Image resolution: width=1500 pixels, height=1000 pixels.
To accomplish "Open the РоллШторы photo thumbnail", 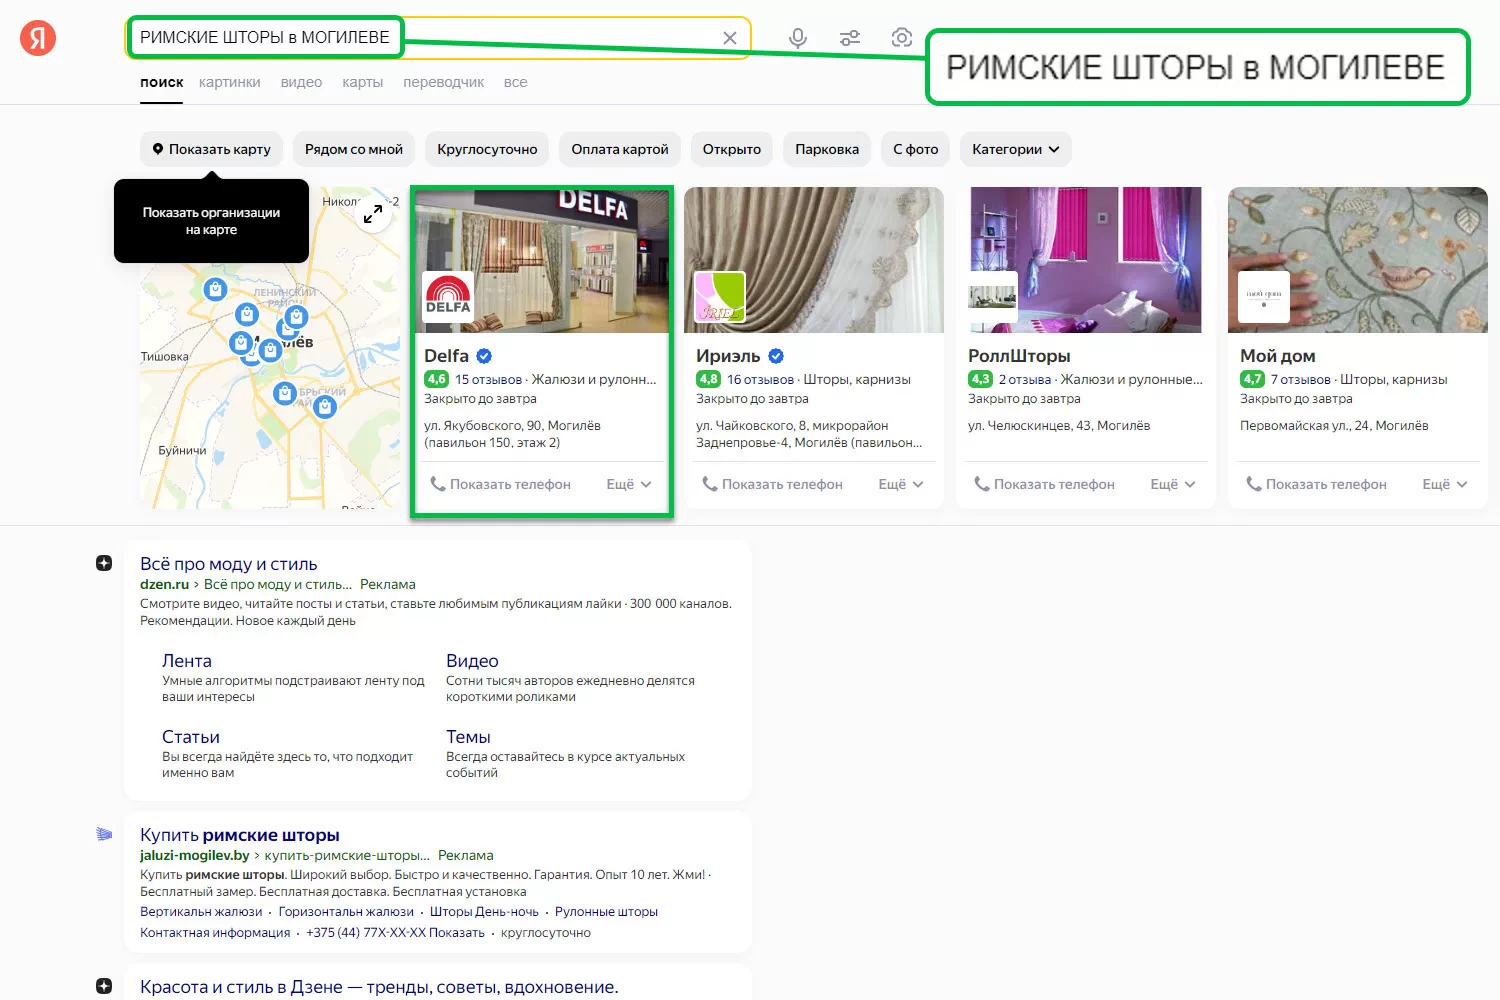I will (x=993, y=297).
